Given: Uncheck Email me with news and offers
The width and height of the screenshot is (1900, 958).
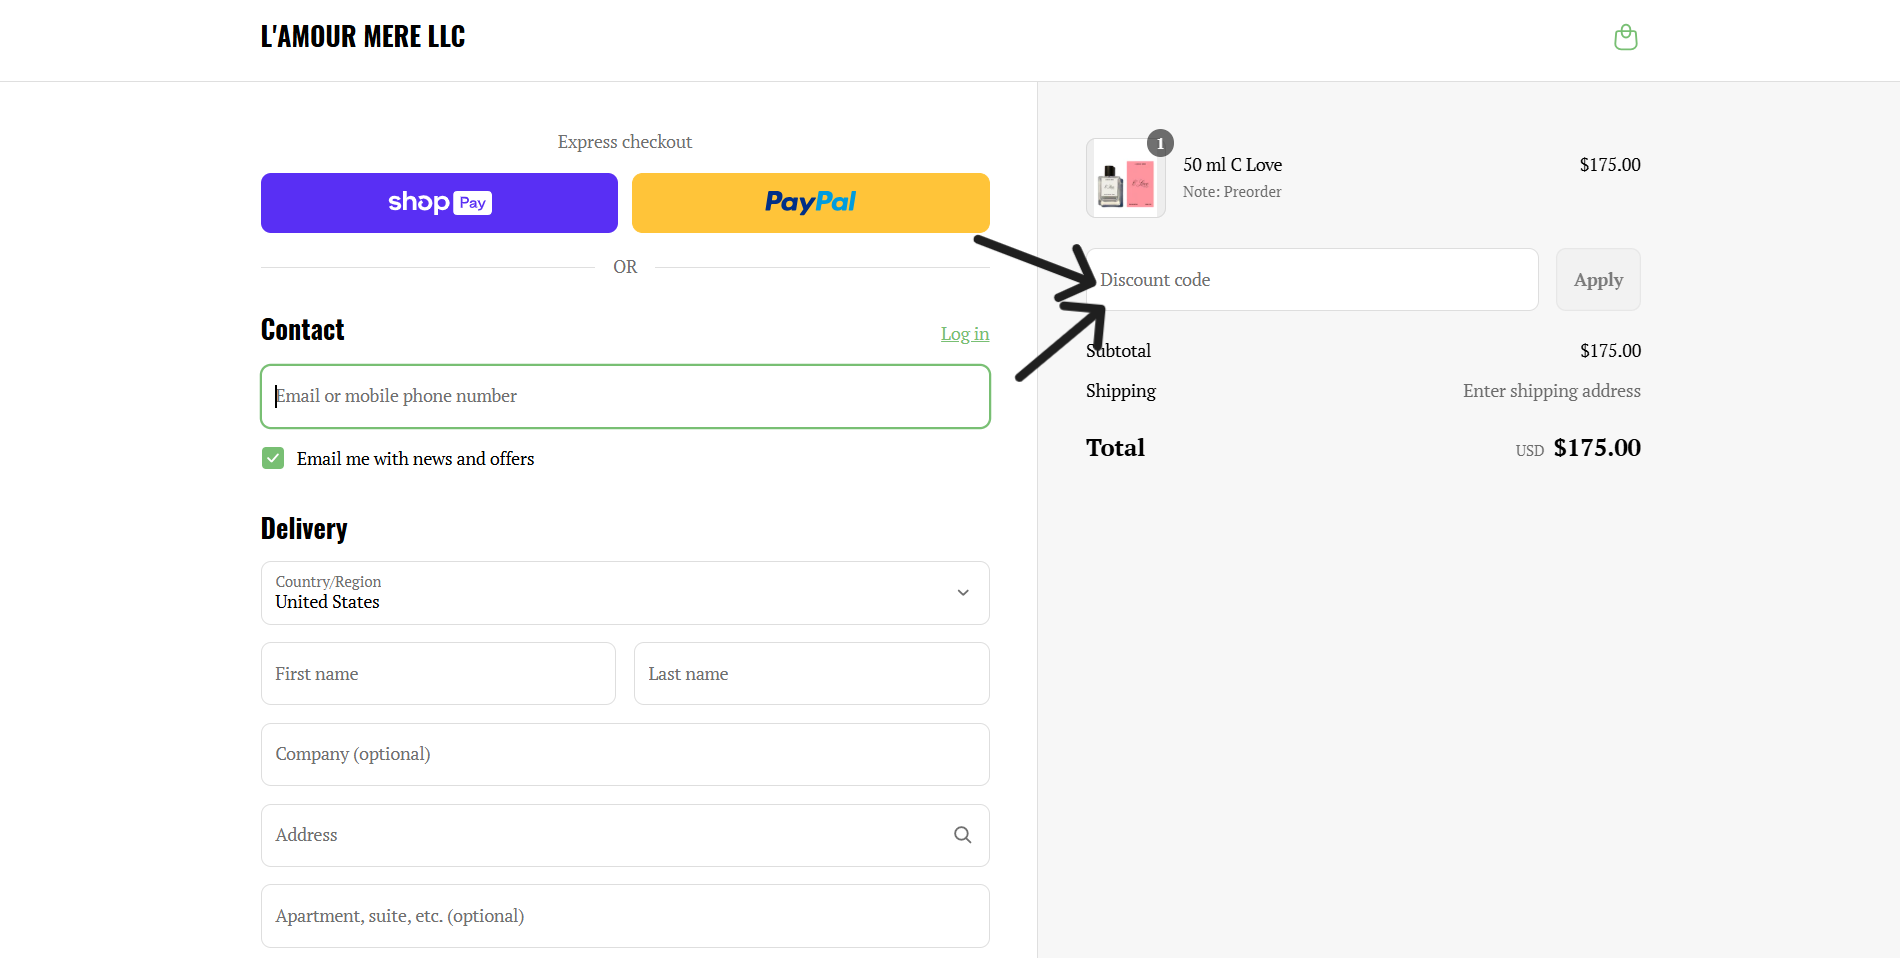Looking at the screenshot, I should point(273,458).
